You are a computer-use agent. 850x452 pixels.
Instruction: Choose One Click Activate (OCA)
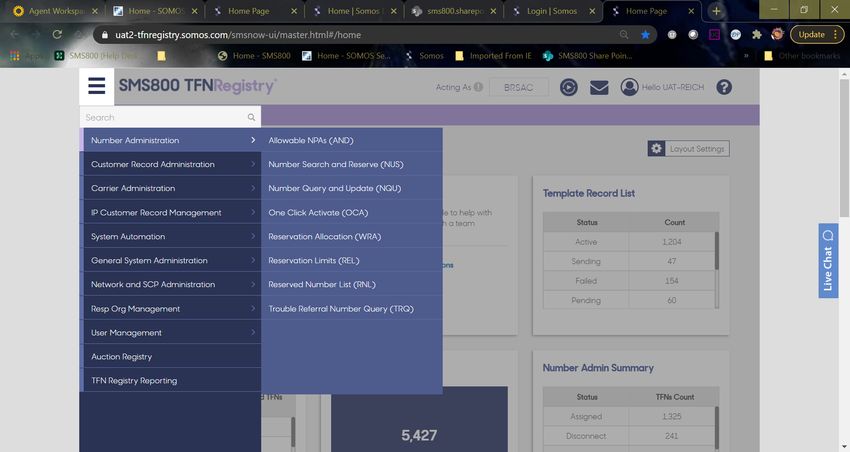point(318,212)
